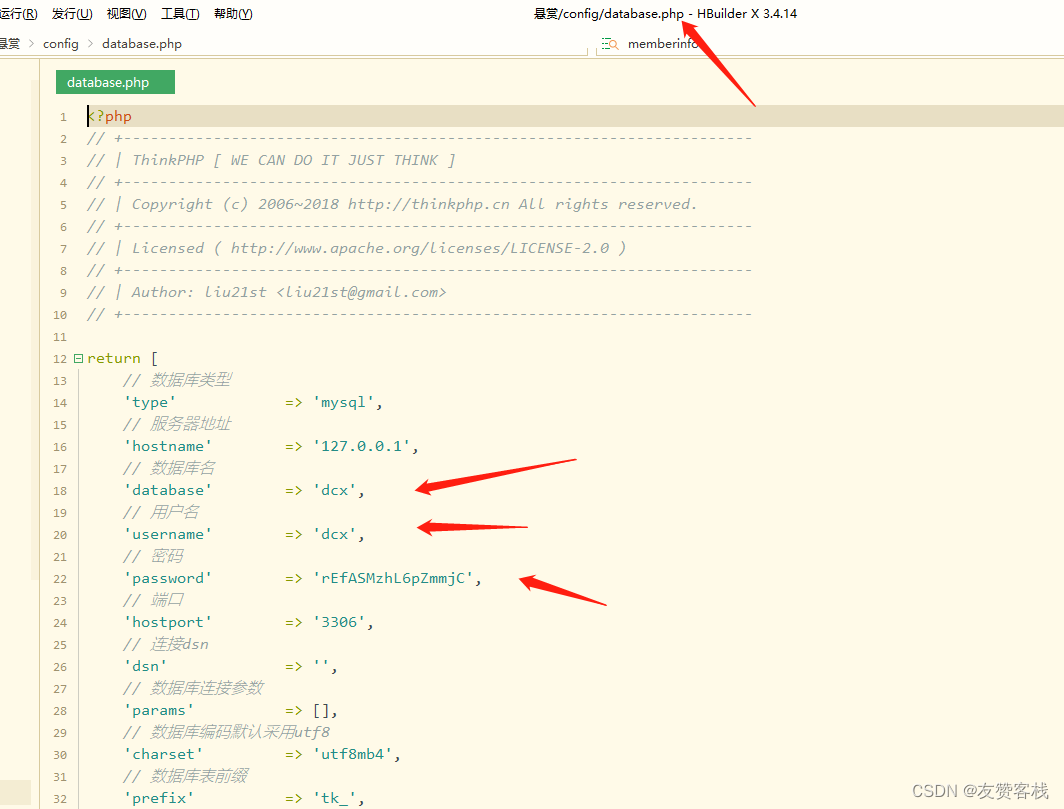The width and height of the screenshot is (1064, 809).
Task: Click the 'dsn' key
Action: 146,666
